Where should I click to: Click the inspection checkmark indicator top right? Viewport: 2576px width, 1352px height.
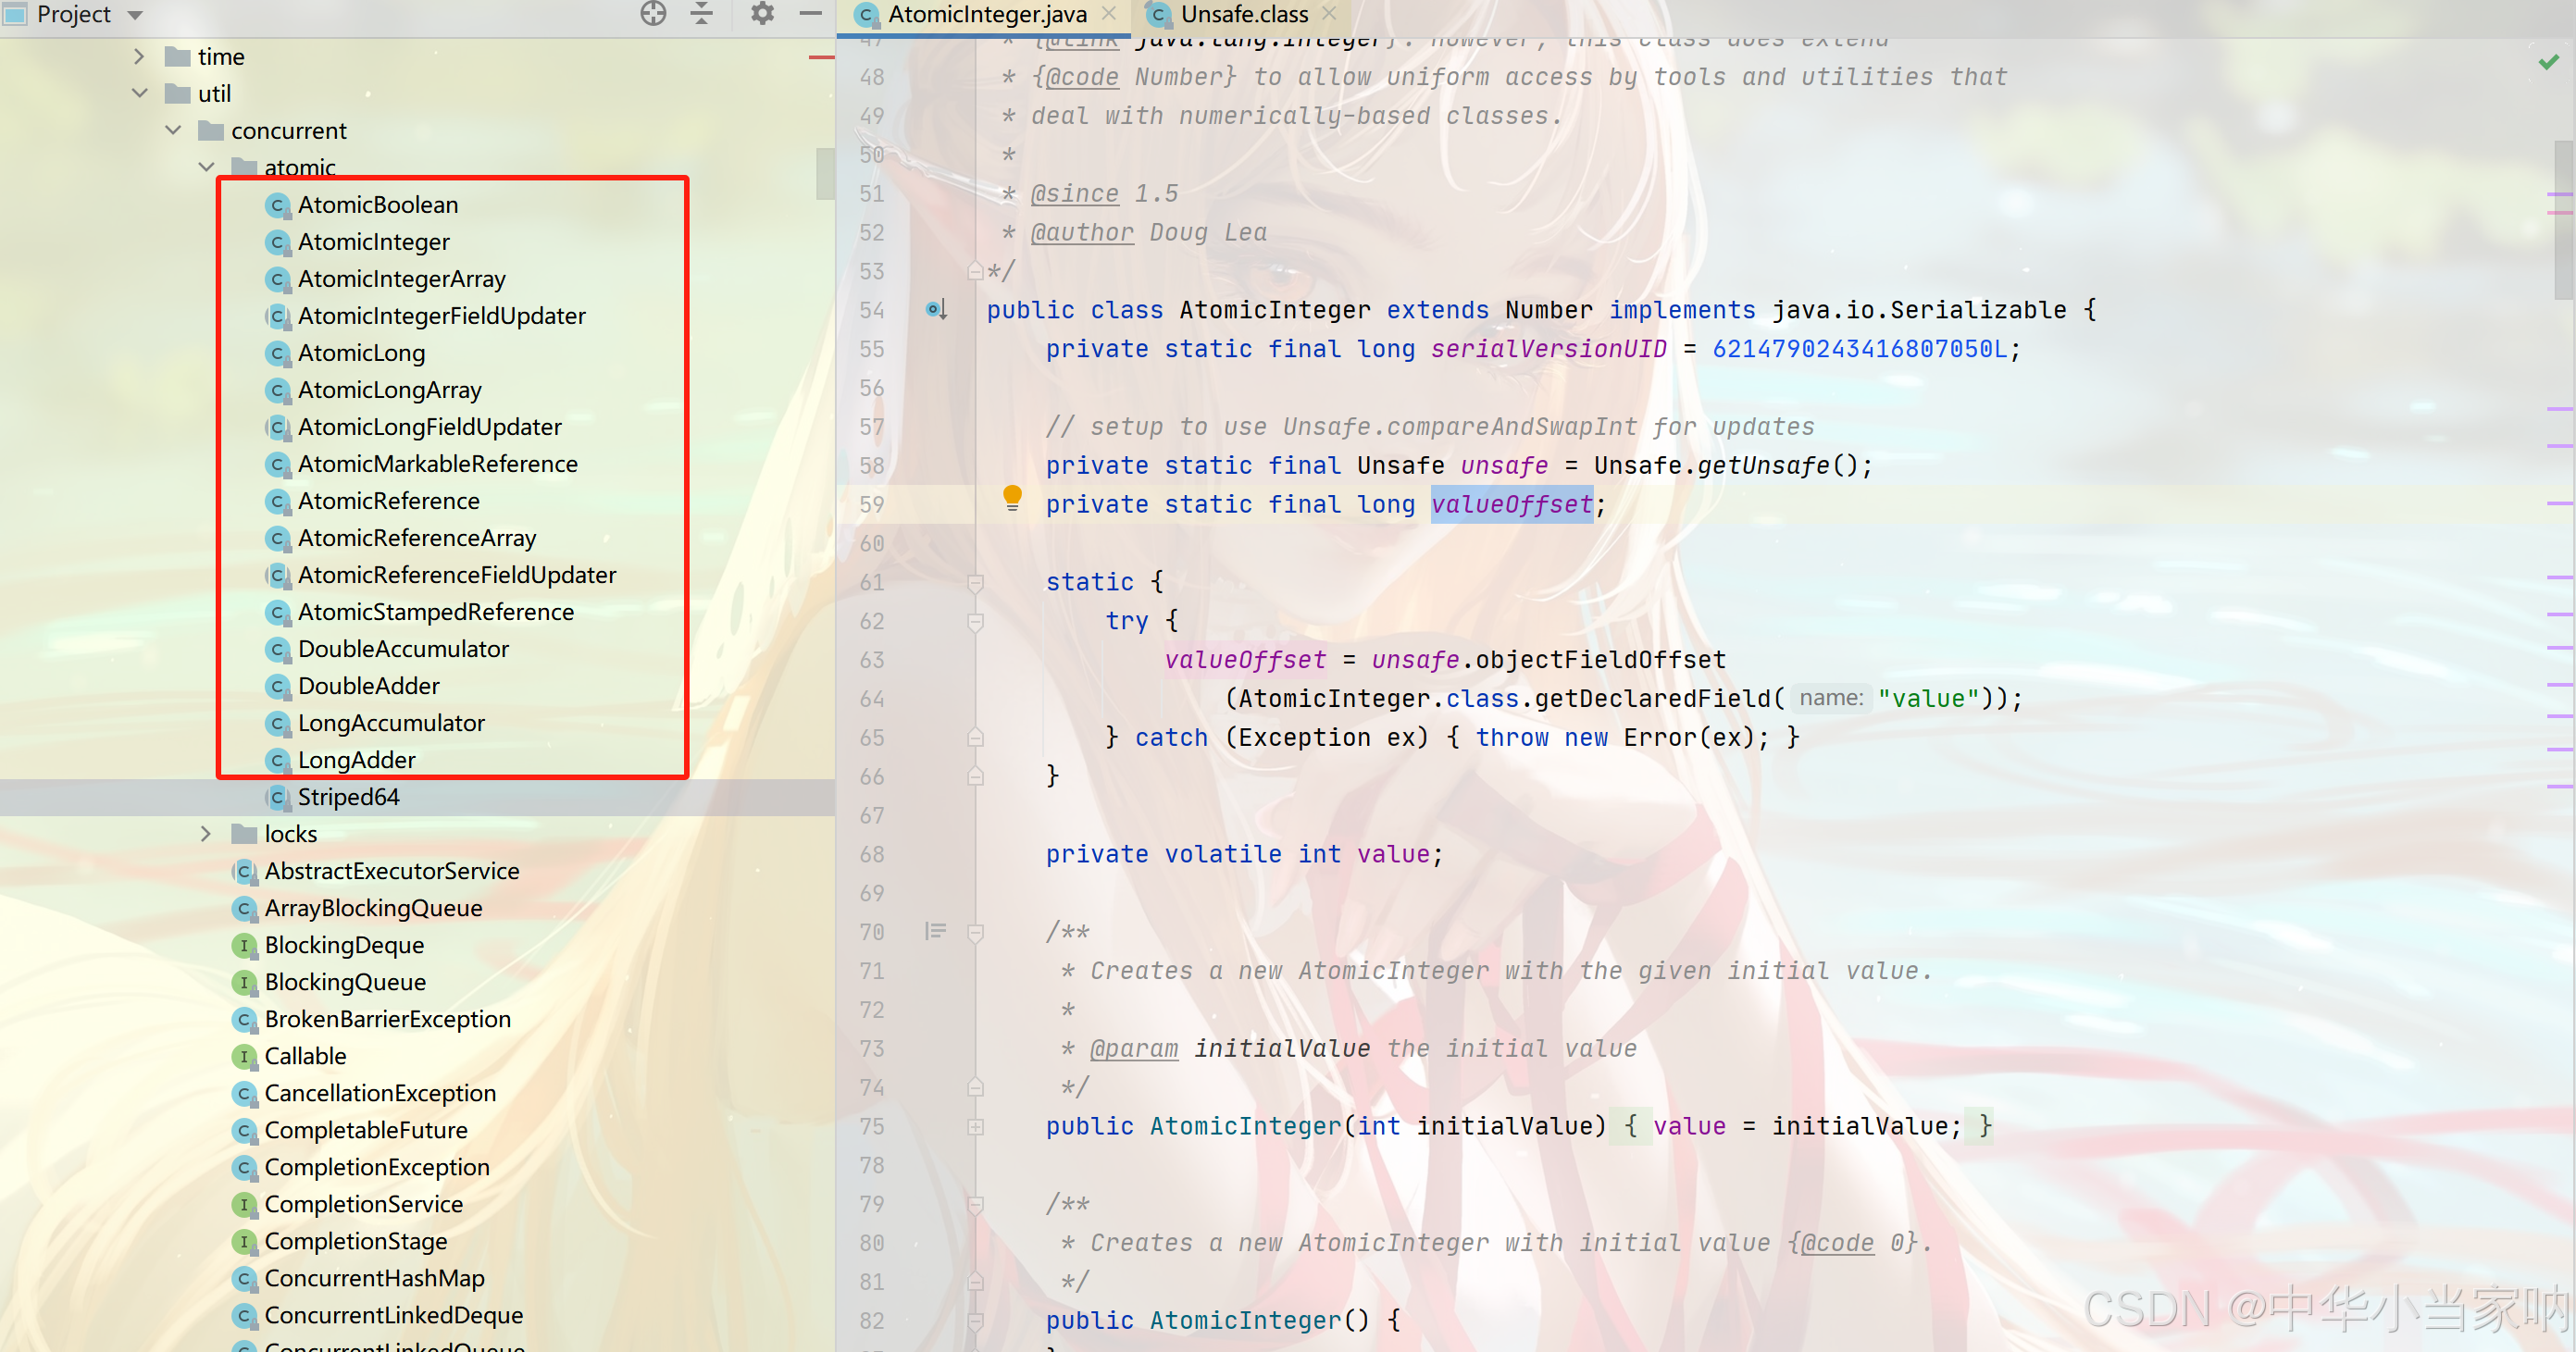click(2548, 62)
